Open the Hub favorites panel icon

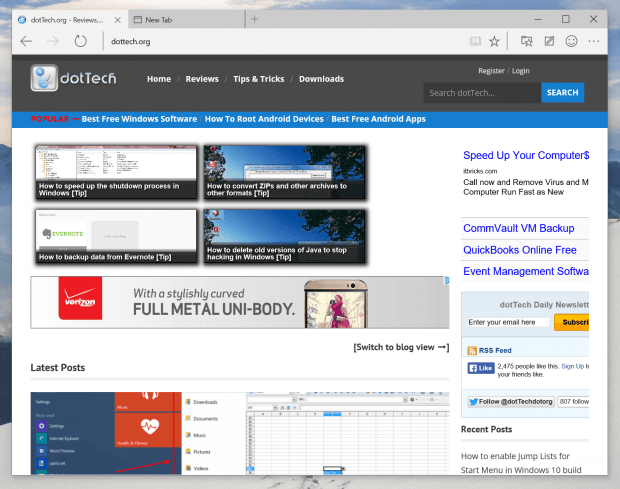(527, 41)
